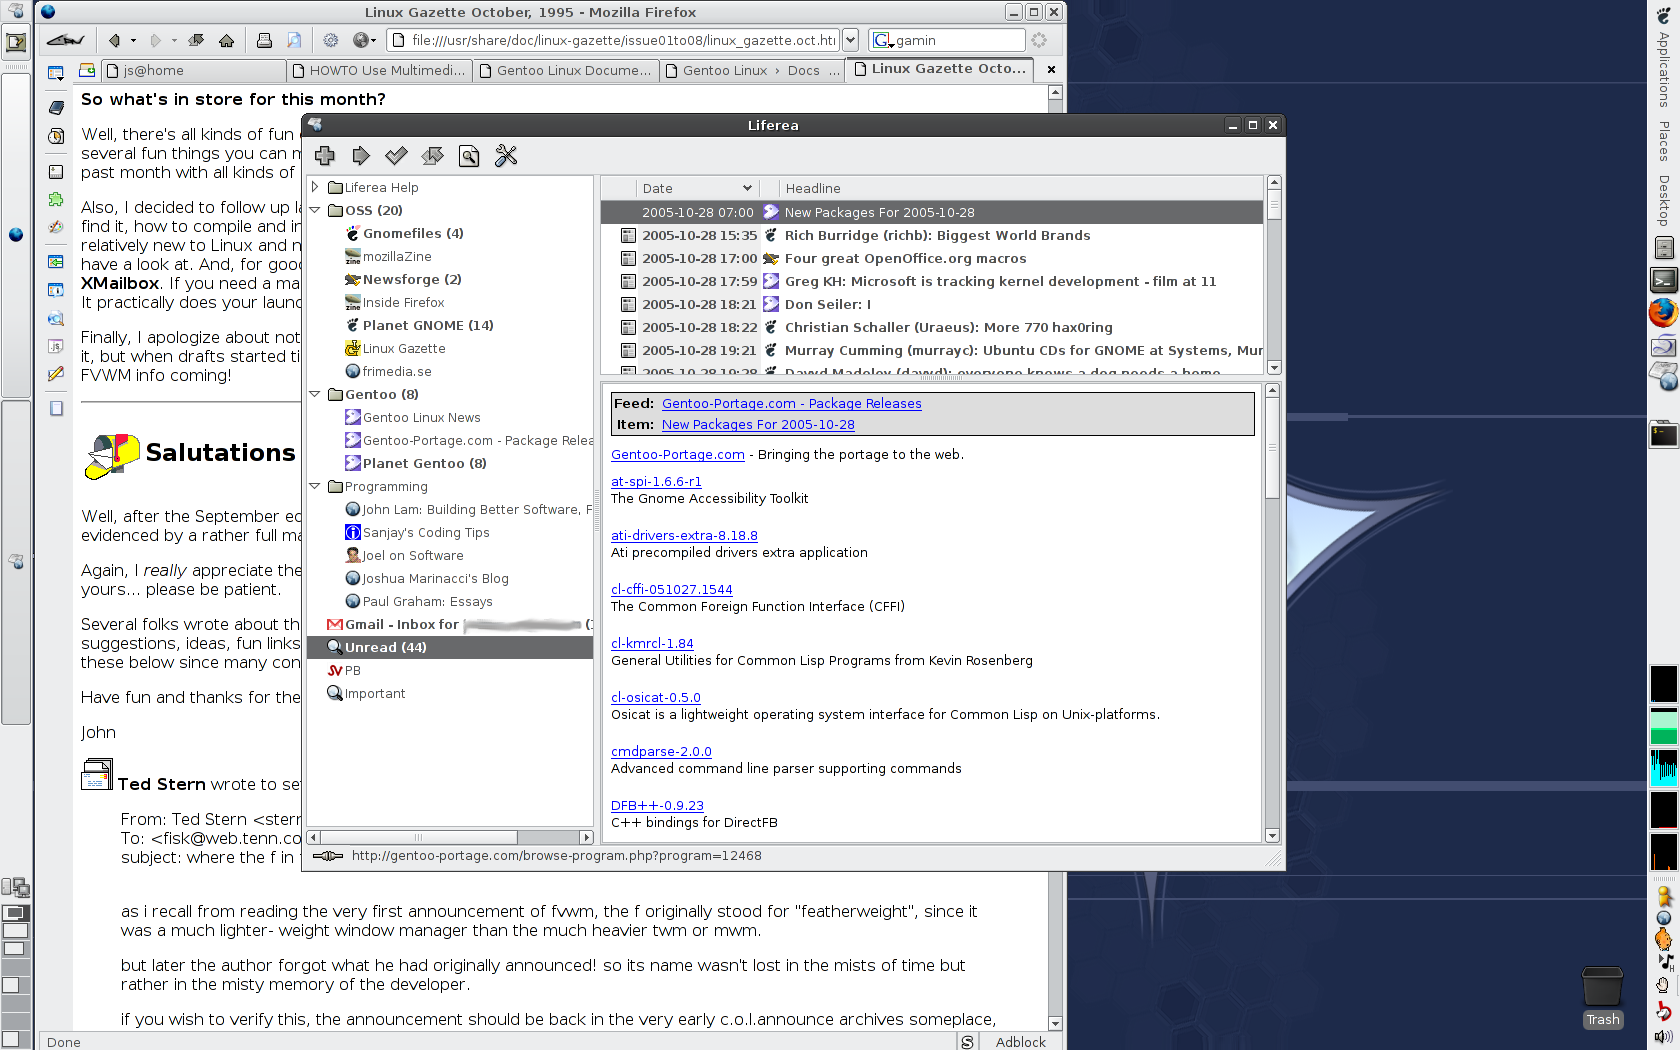Viewport: 1680px width, 1050px height.
Task: Select the Planet GNOME (14) feed
Action: (x=428, y=325)
